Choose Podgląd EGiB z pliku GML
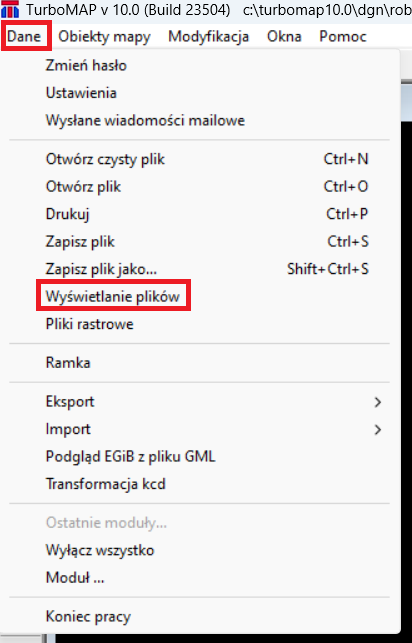 [200, 456]
